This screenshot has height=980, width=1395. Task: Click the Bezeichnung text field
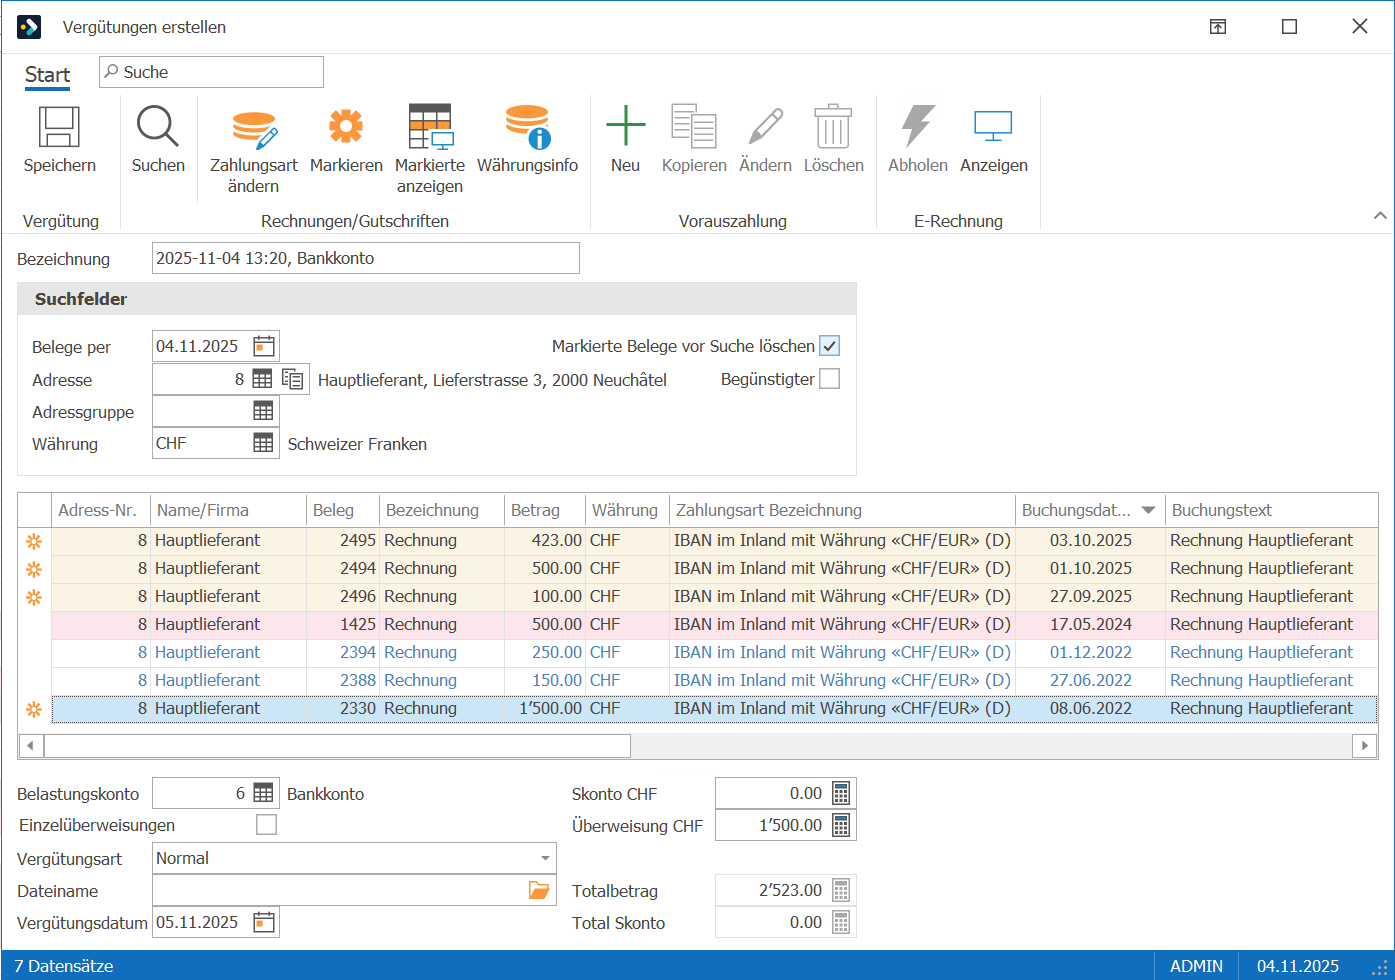coord(365,258)
